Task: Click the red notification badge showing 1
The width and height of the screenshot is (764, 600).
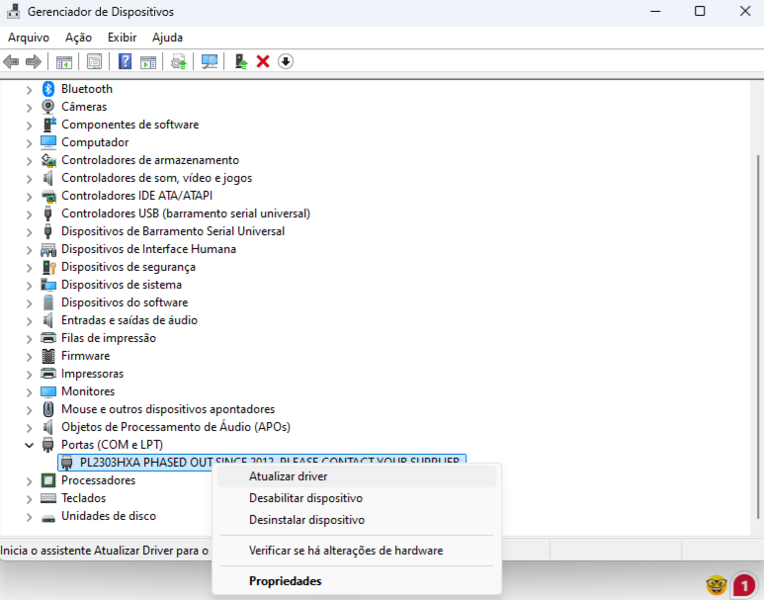Action: [x=744, y=584]
